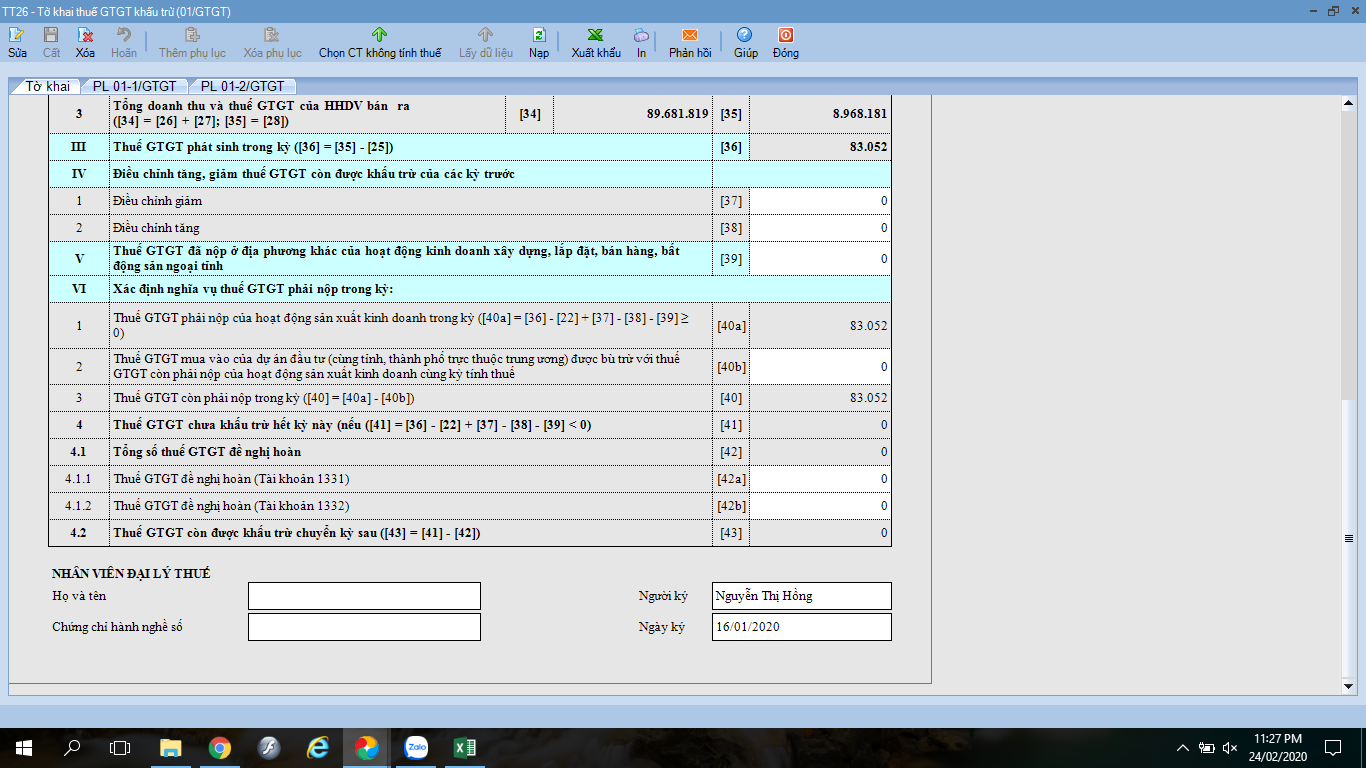Export with the Xuất khẩu Excel icon
Viewport: 1366px width, 768px height.
[596, 35]
